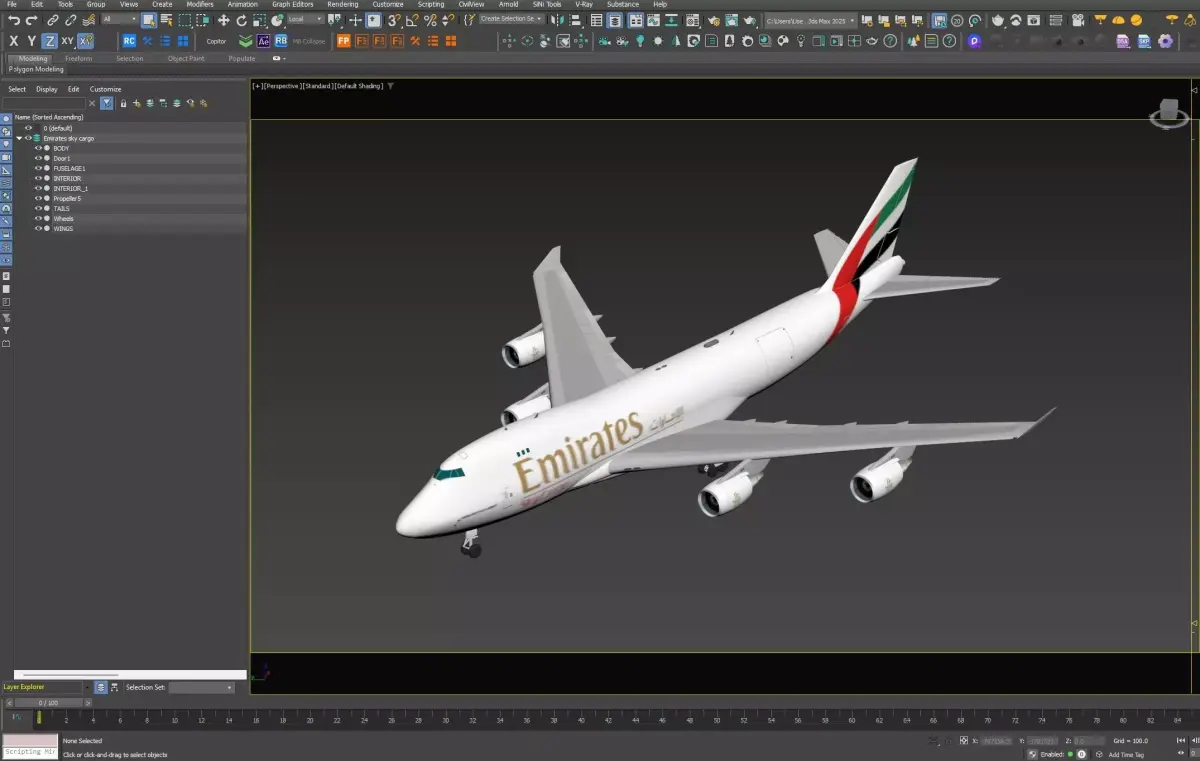Choose the Select and Move tool
The image size is (1200, 761).
coord(223,20)
